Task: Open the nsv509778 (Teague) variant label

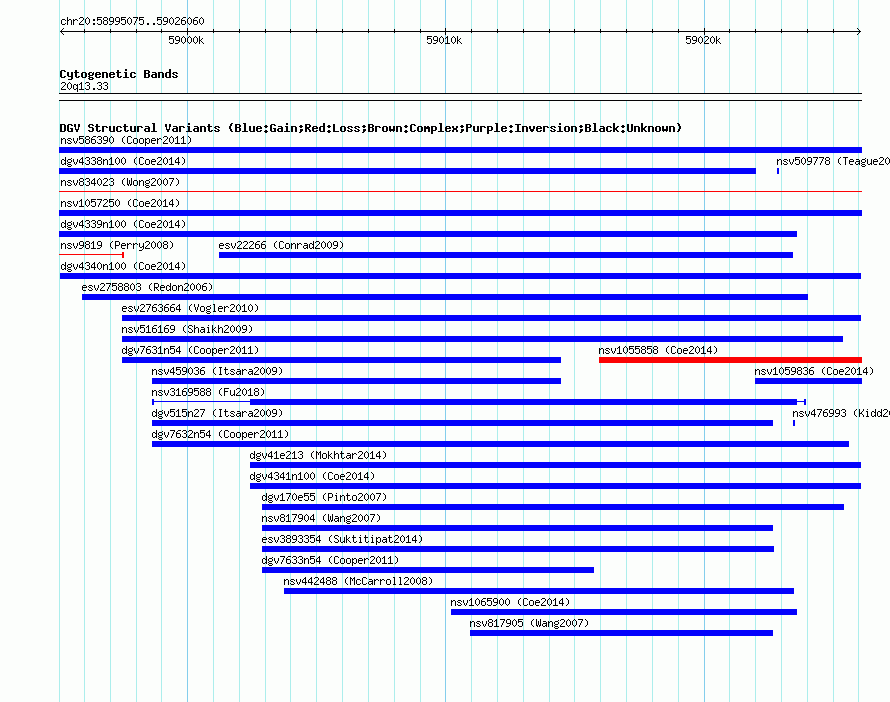Action: [833, 161]
